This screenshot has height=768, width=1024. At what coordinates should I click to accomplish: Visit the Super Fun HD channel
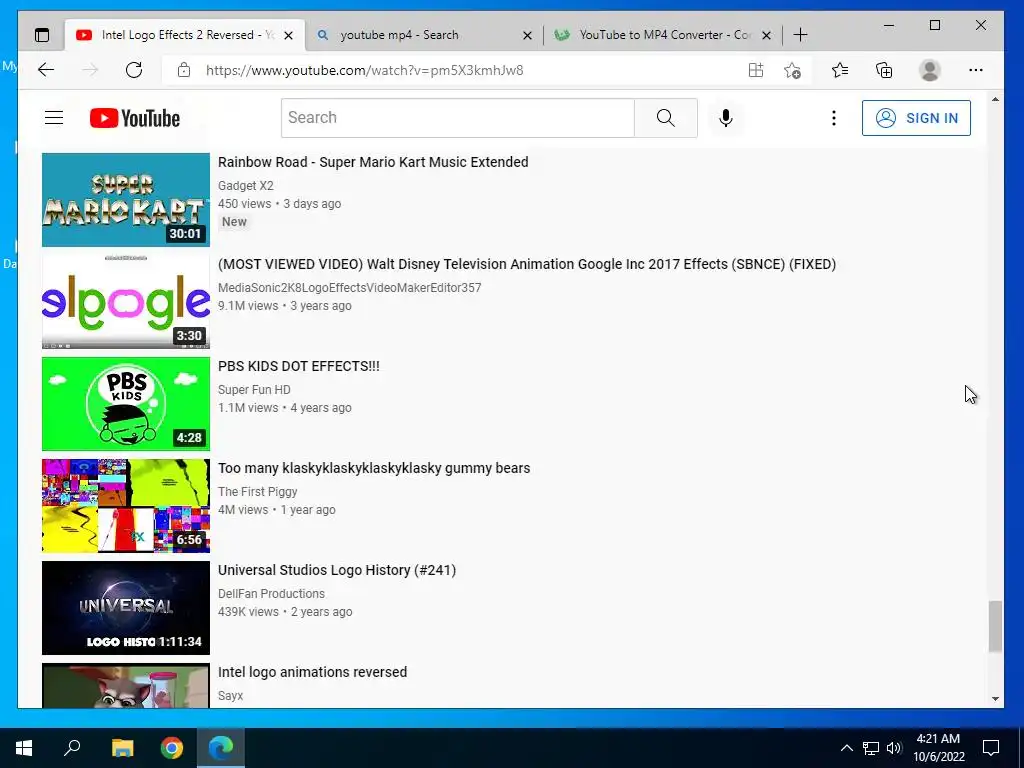coord(254,389)
